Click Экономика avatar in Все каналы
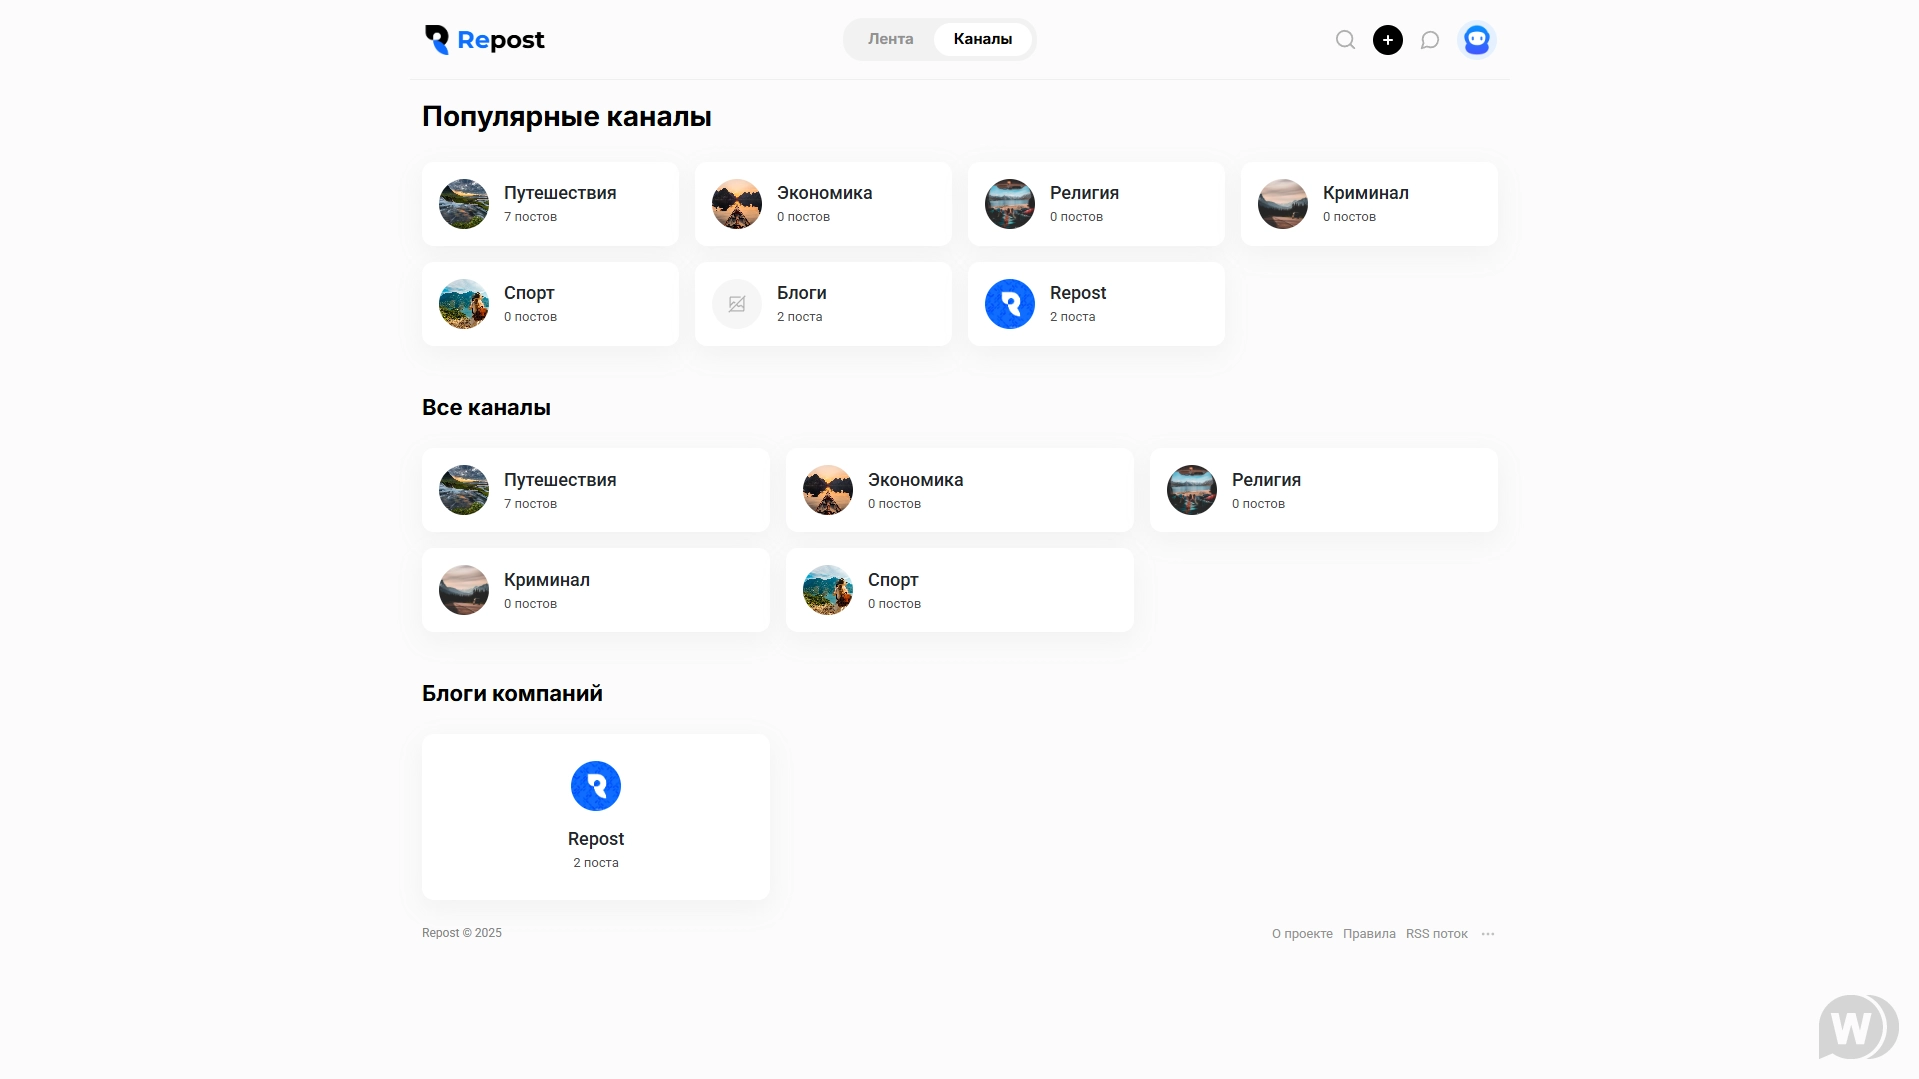Screen dimensions: 1919x1079 827,490
